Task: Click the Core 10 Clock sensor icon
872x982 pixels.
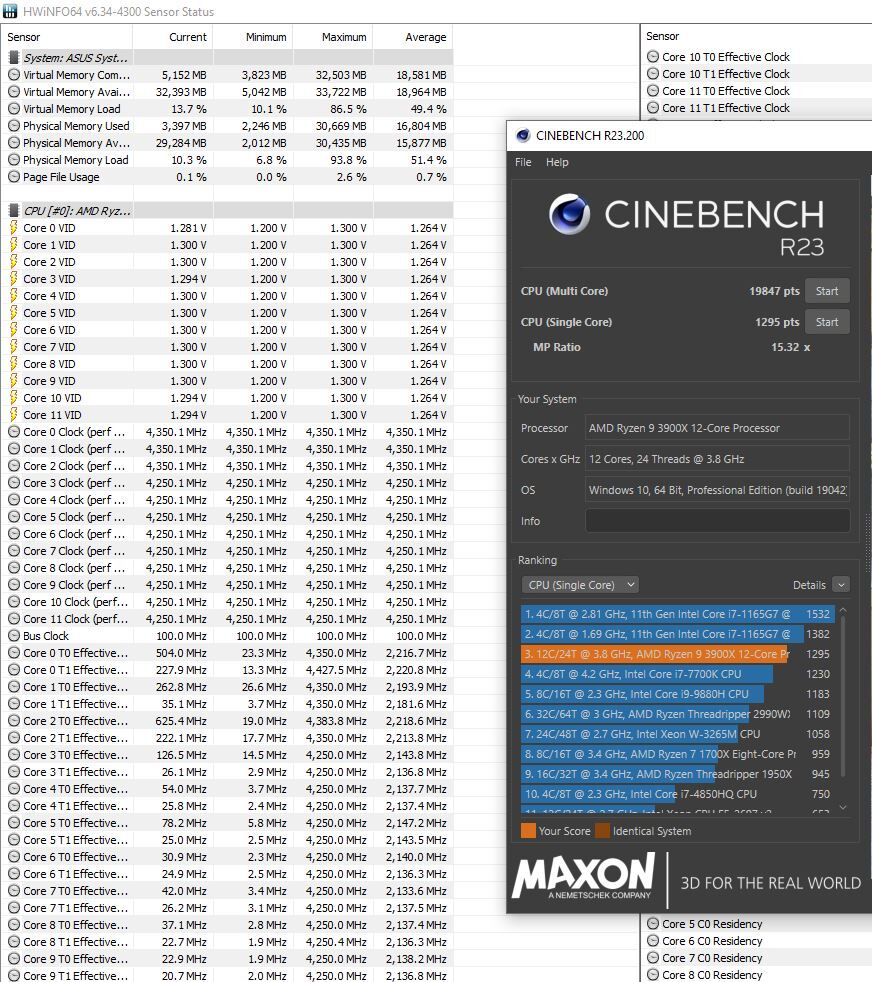Action: 14,601
